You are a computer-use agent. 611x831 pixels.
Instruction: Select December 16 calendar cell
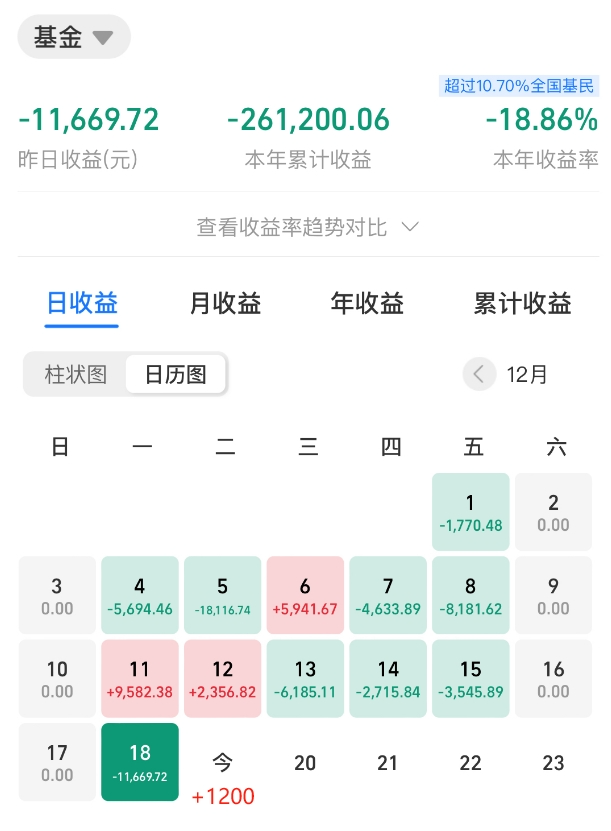[553, 678]
